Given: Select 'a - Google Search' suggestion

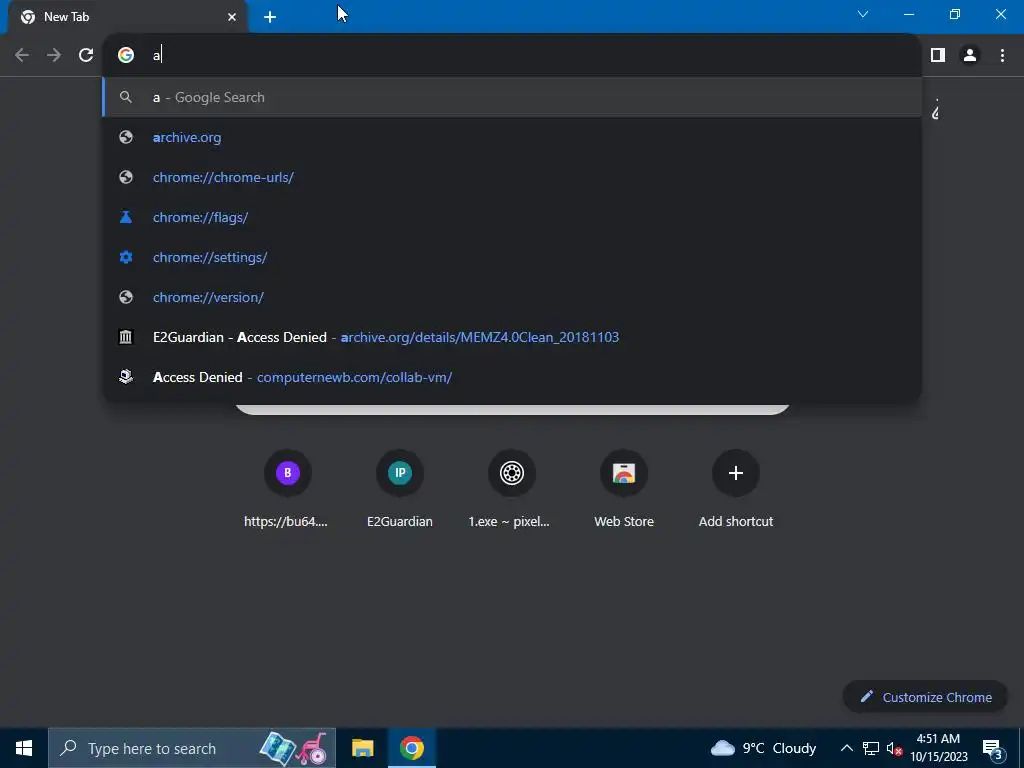Looking at the screenshot, I should point(512,97).
